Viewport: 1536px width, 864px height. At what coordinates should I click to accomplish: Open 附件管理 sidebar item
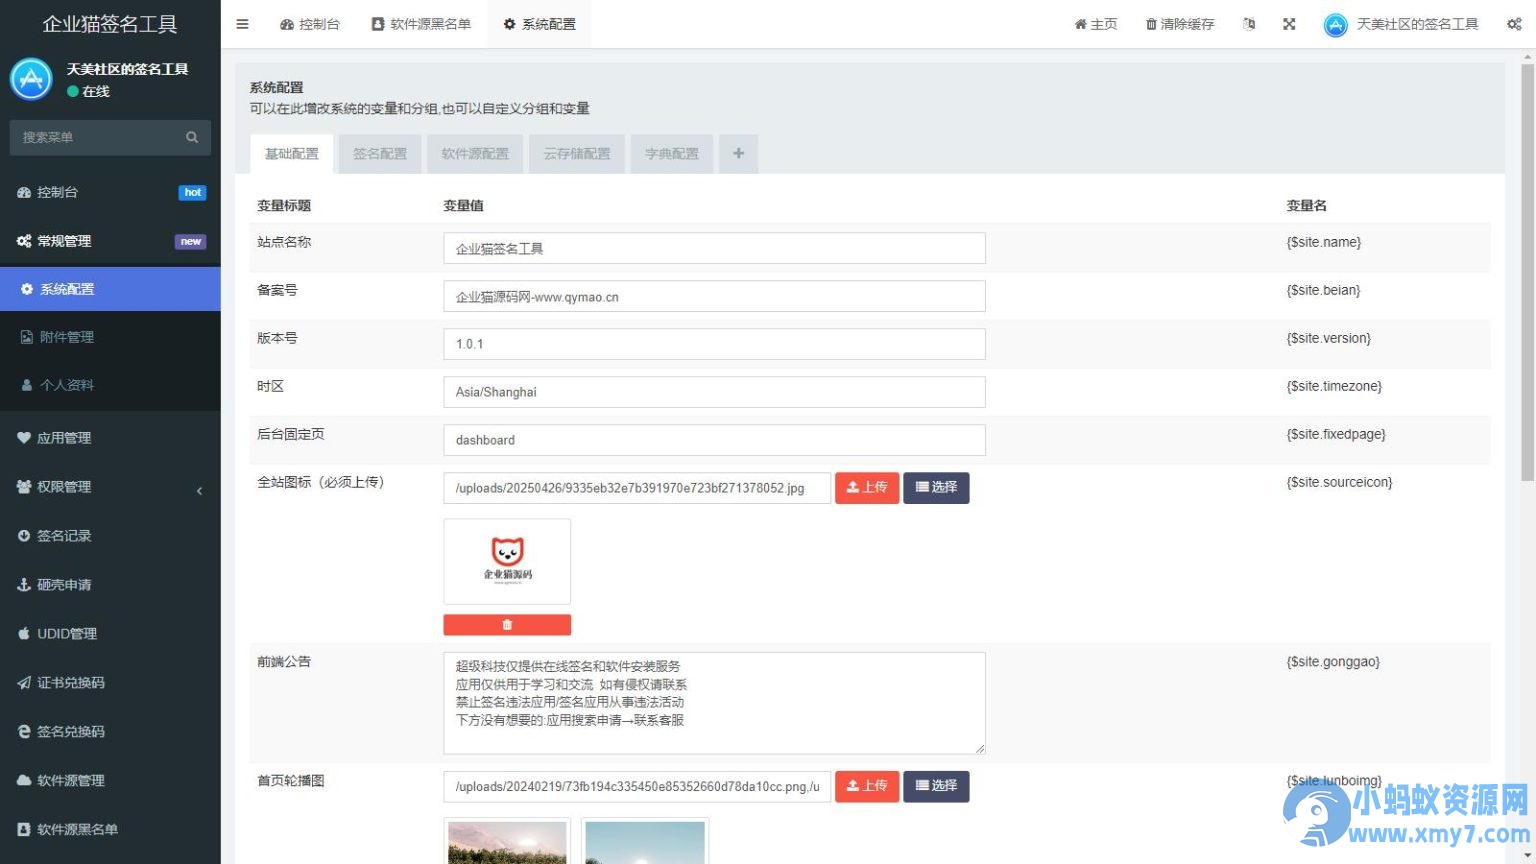(x=110, y=337)
